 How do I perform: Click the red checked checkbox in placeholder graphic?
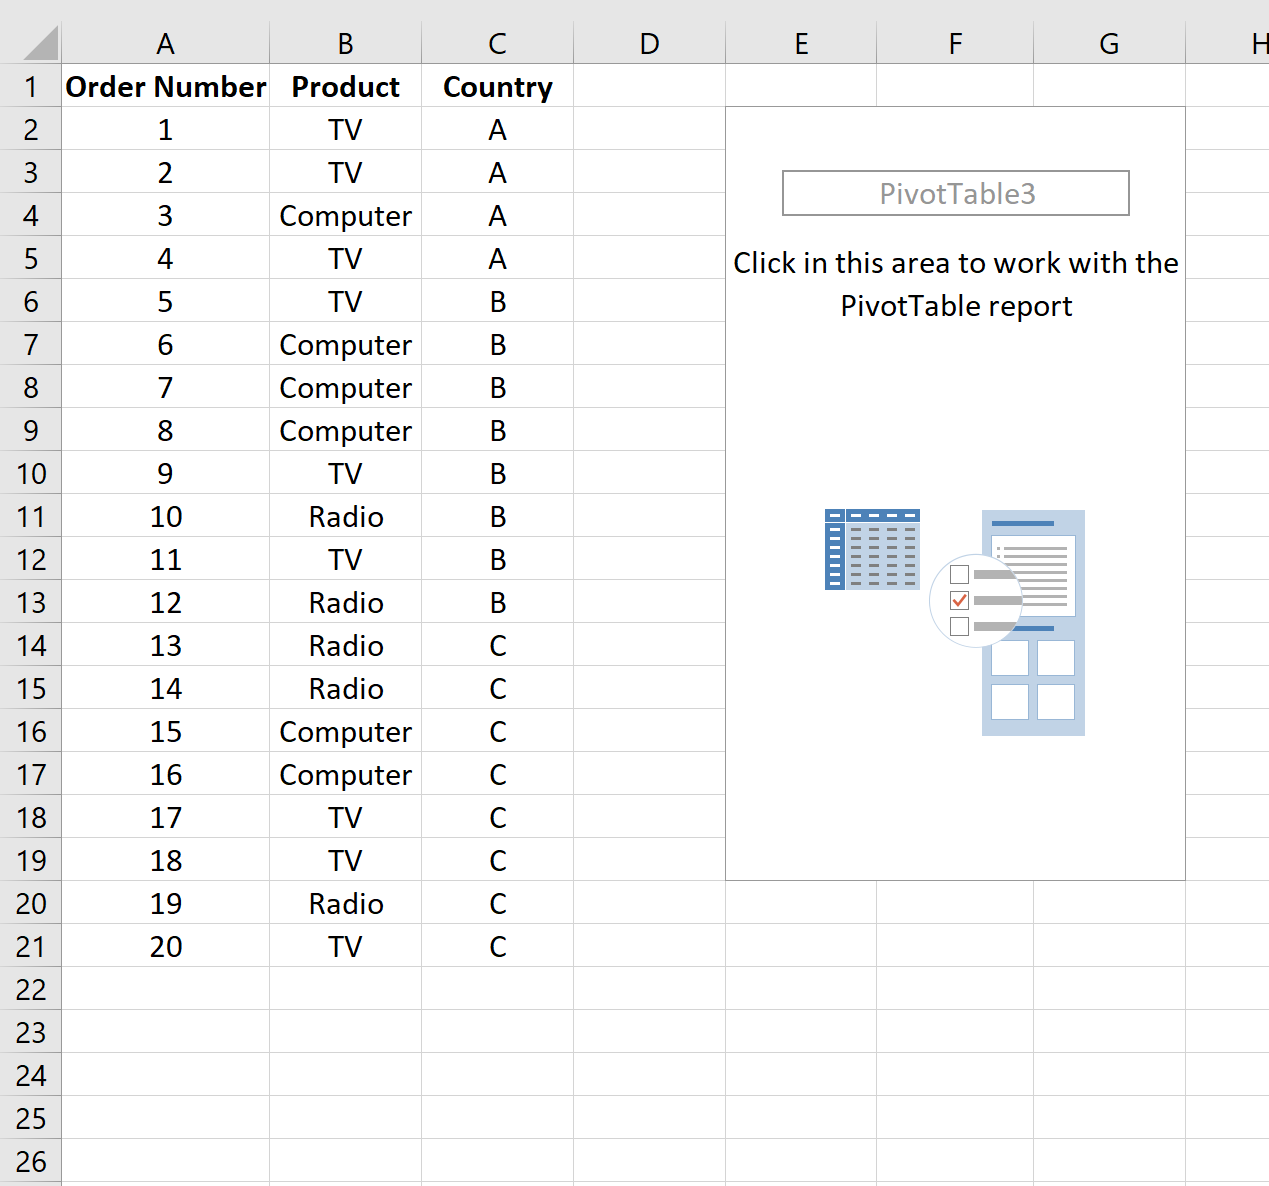pyautogui.click(x=960, y=601)
